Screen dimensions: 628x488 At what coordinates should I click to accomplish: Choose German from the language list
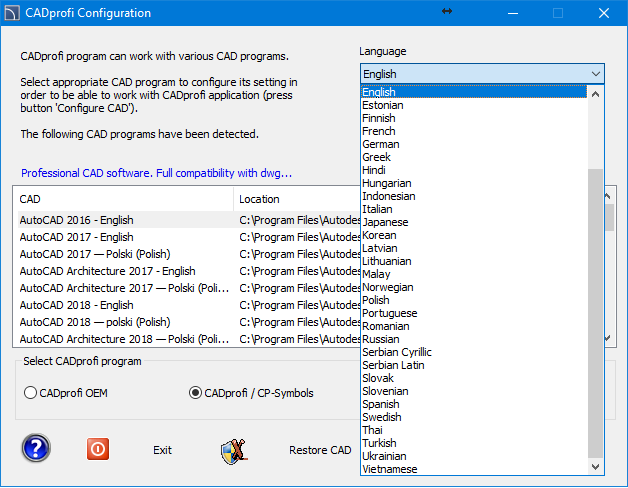474,144
